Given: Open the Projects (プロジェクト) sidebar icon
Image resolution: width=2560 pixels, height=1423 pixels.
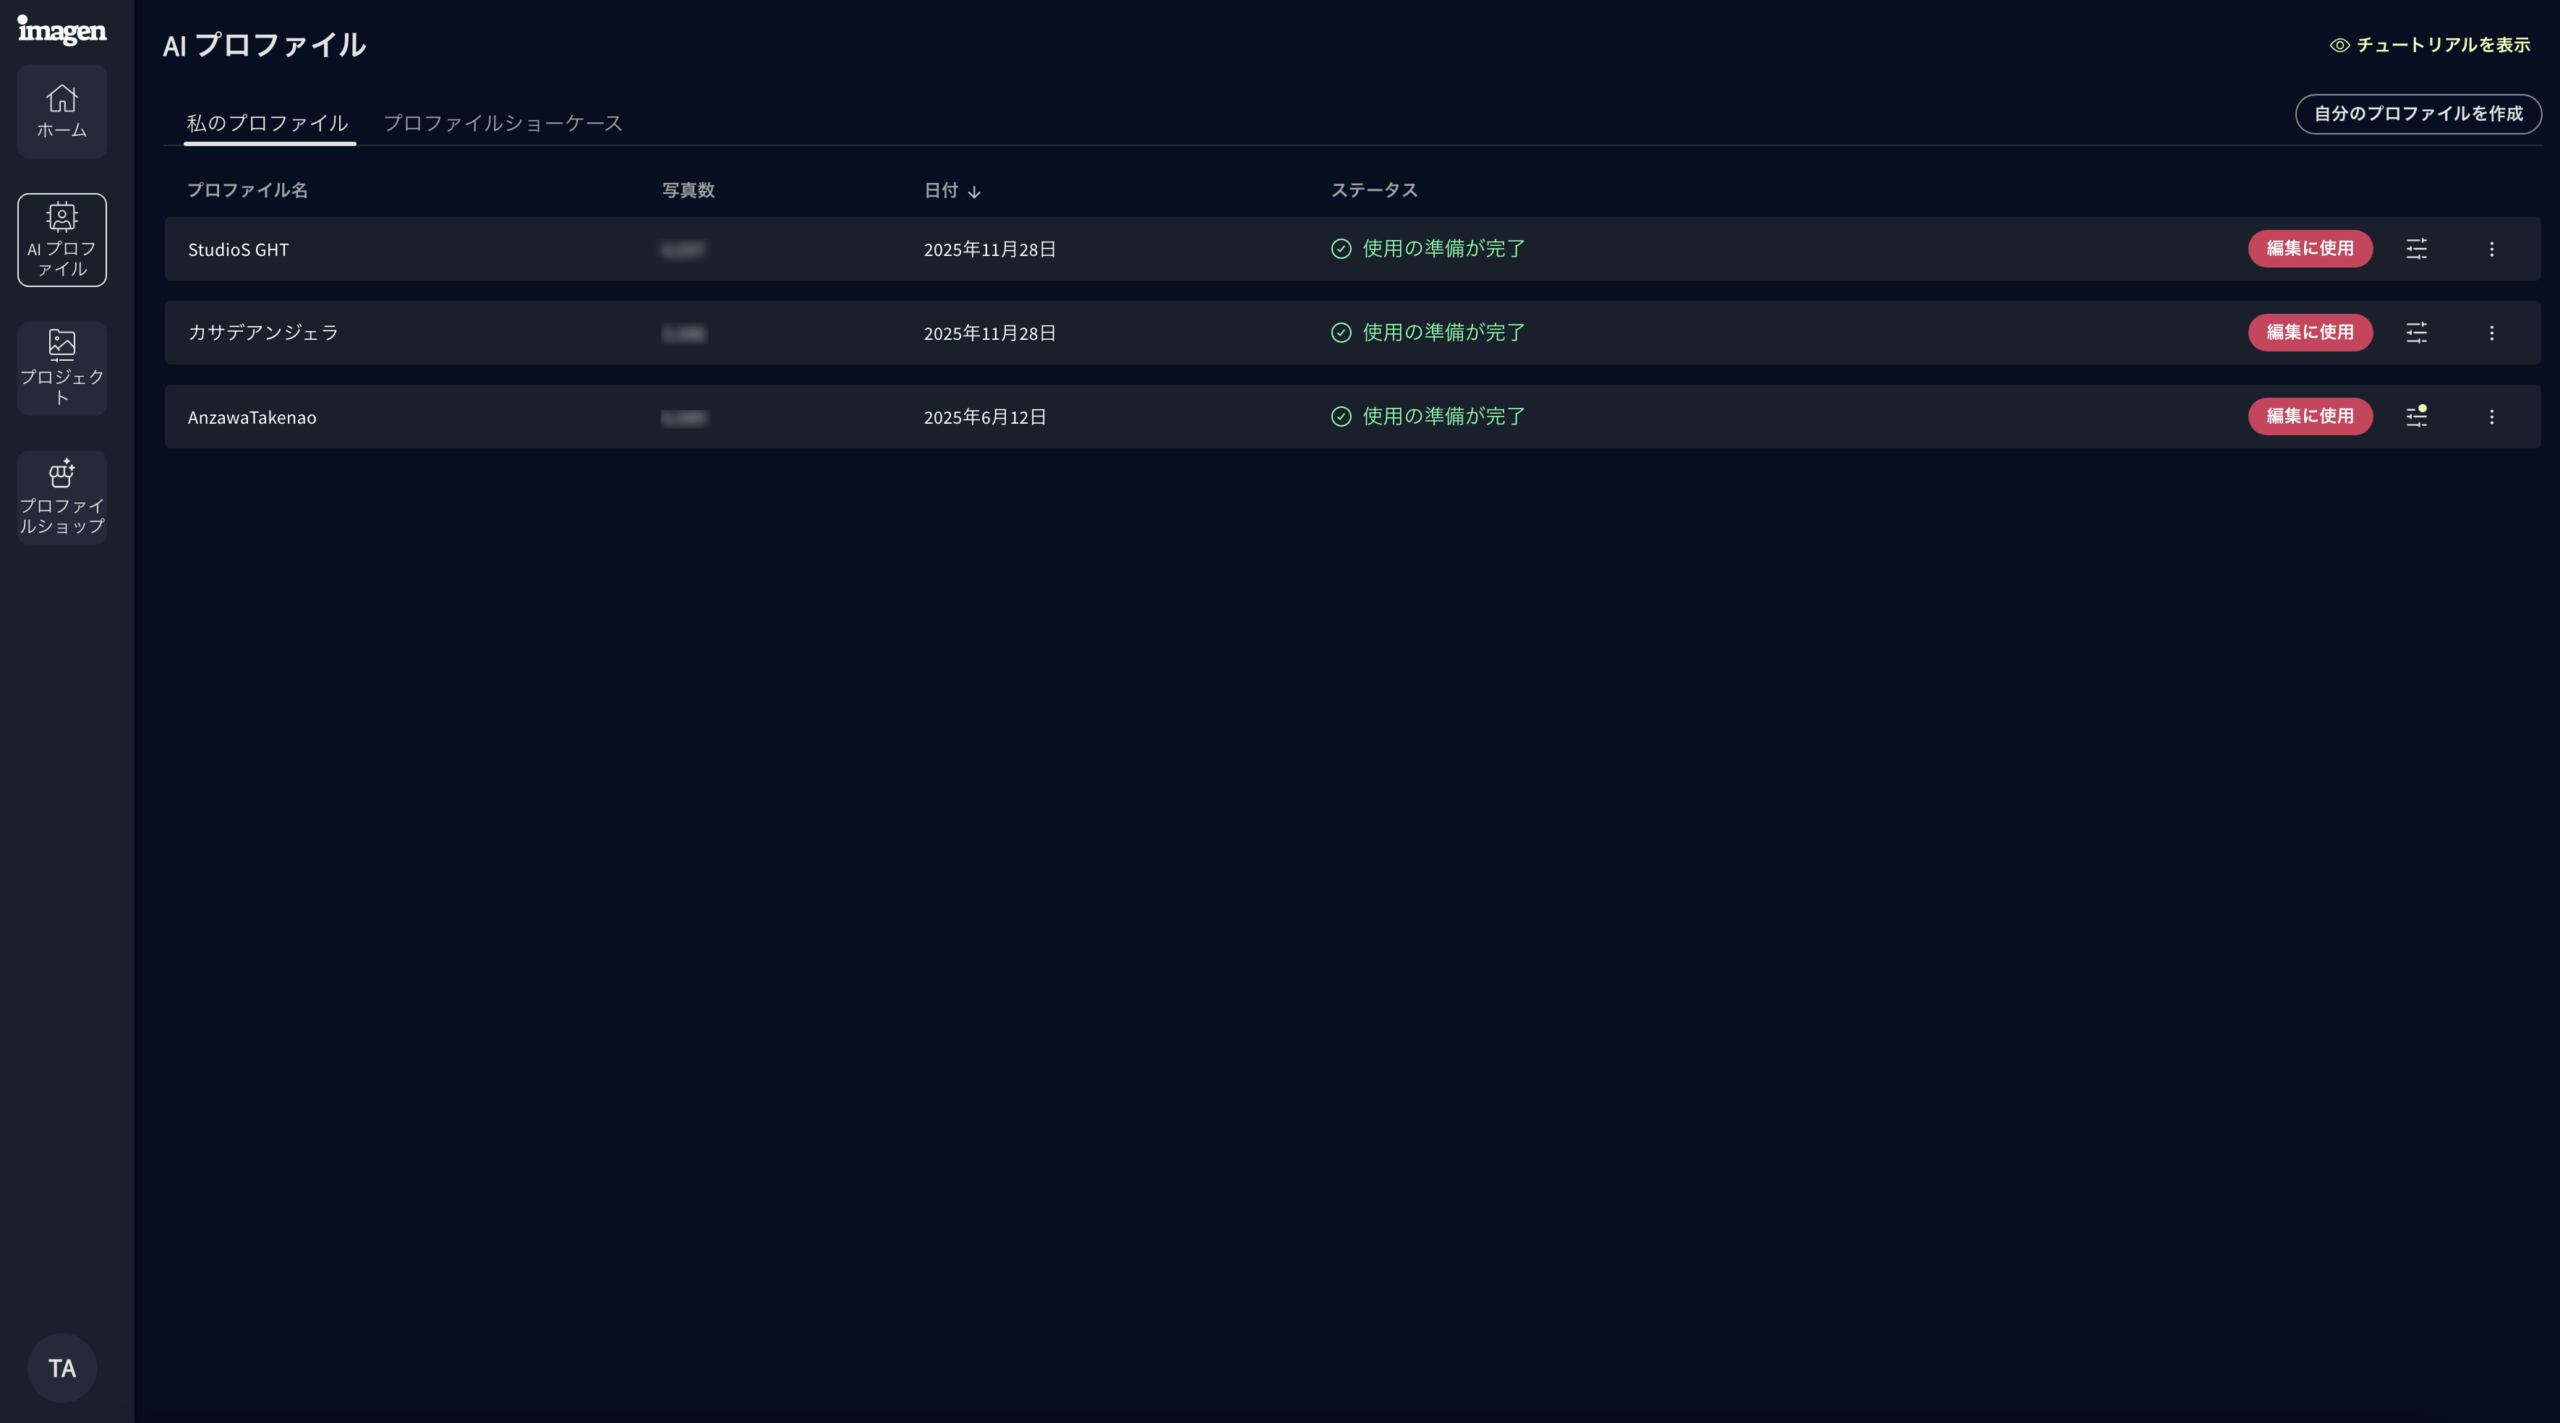Looking at the screenshot, I should click(x=62, y=368).
